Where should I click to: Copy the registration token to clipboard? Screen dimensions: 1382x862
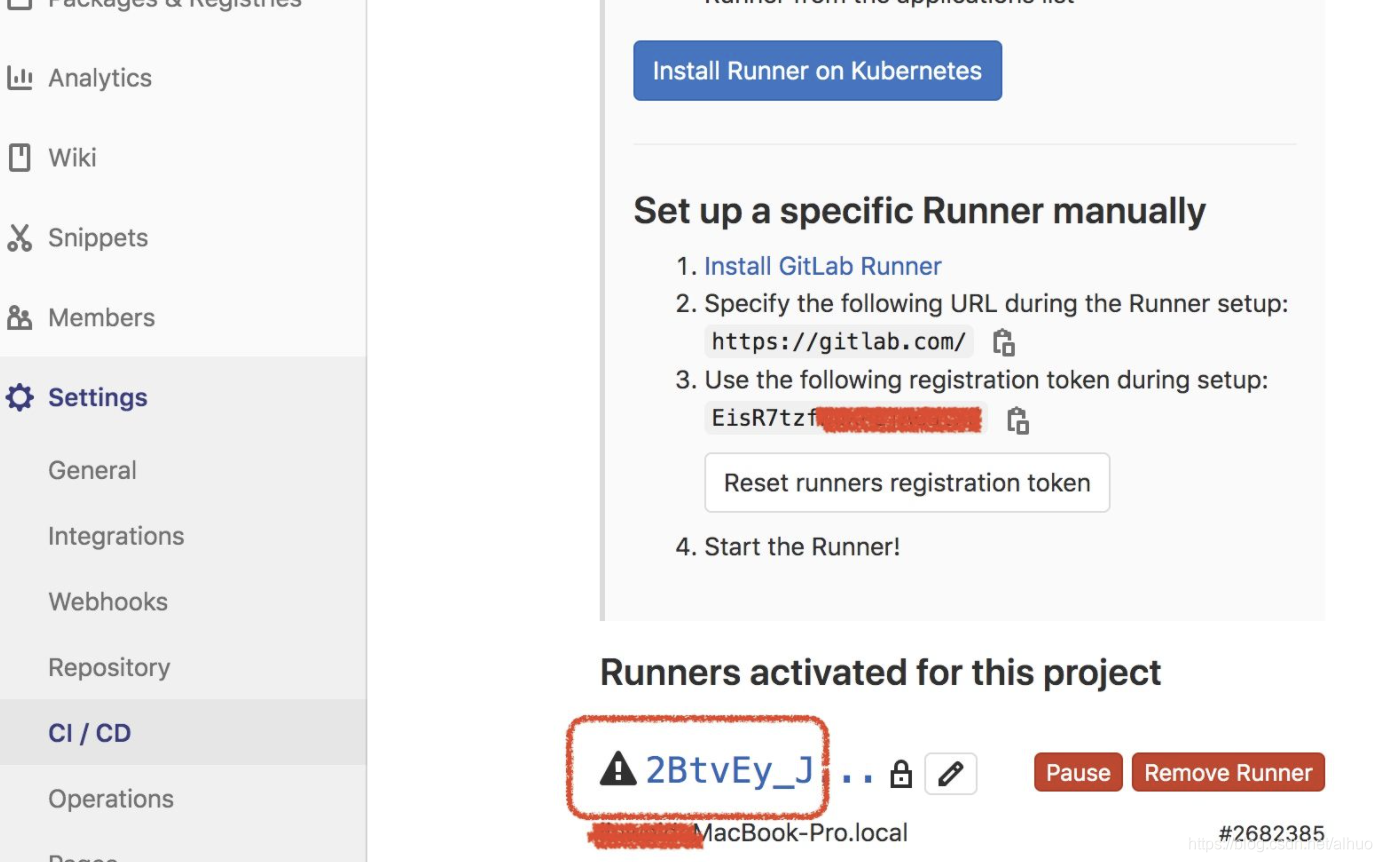pos(1018,420)
